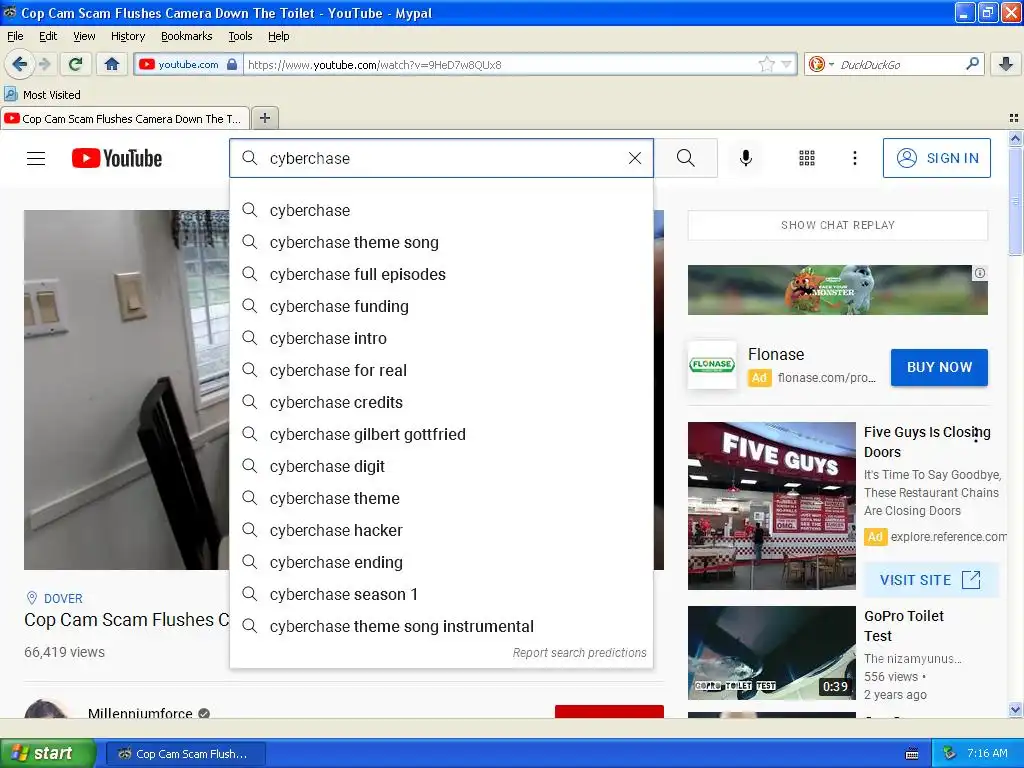
Task: Open a new tab with the plus button
Action: tap(264, 118)
